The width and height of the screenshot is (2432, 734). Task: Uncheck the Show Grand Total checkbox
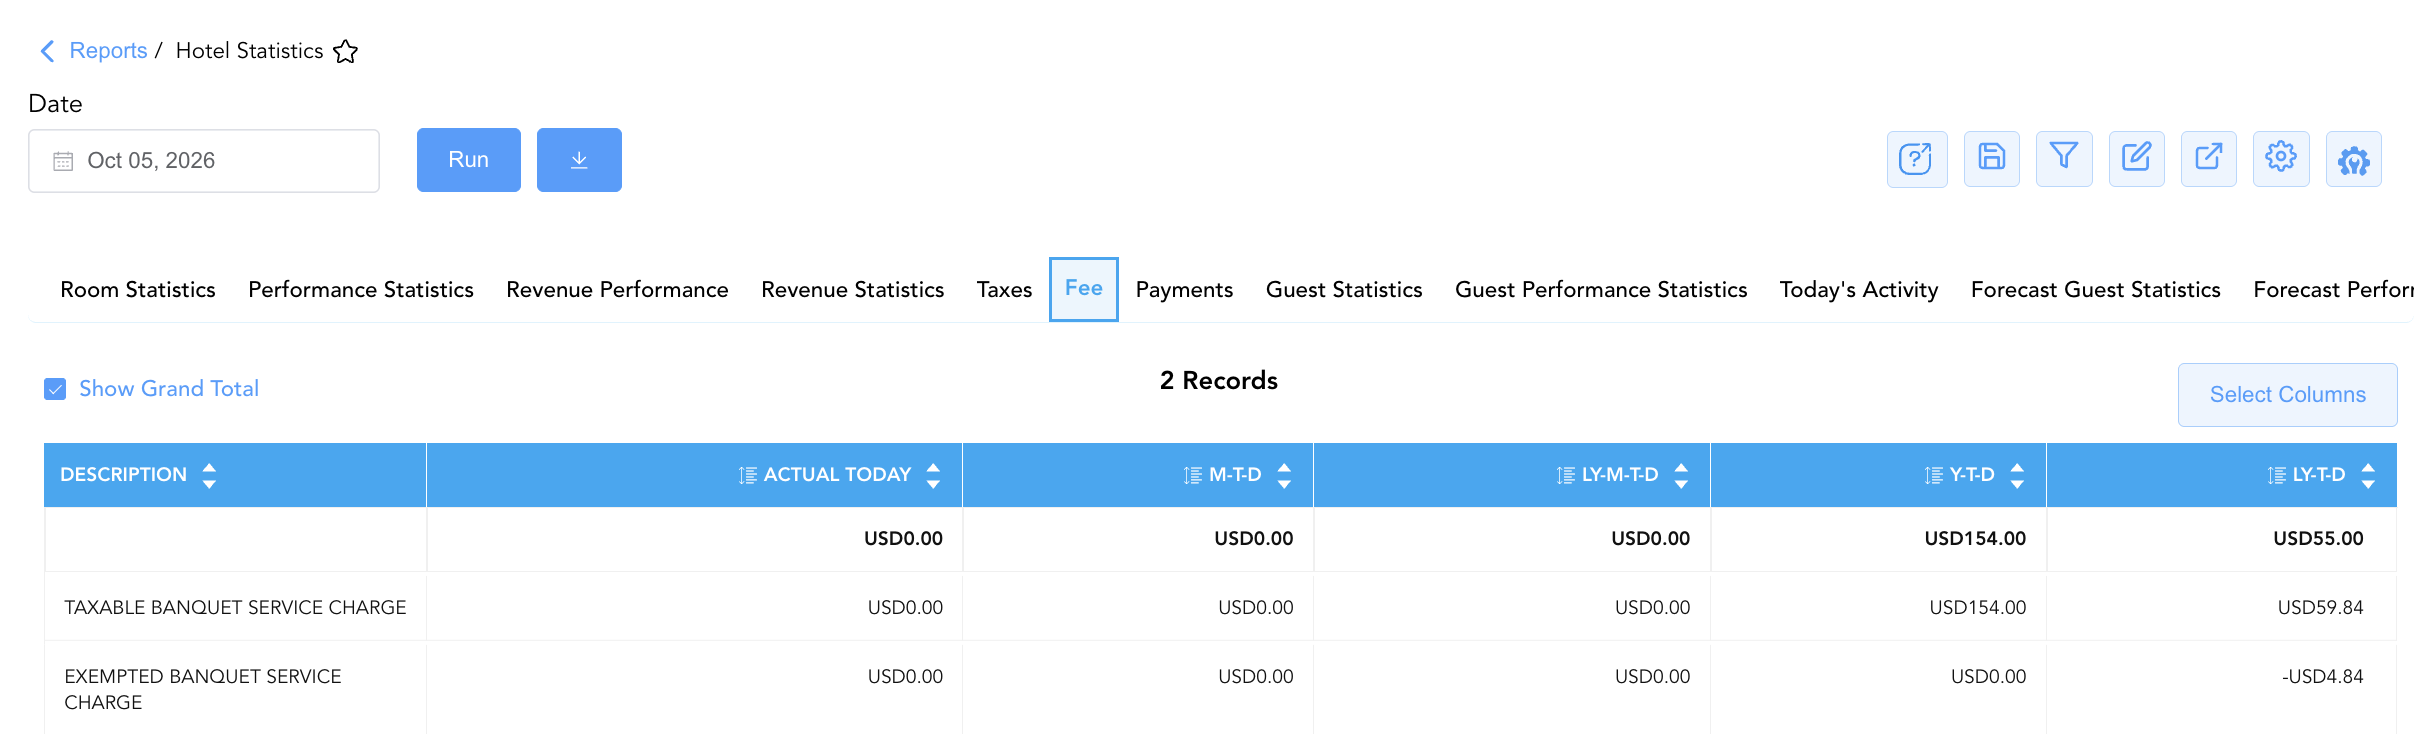coord(55,389)
